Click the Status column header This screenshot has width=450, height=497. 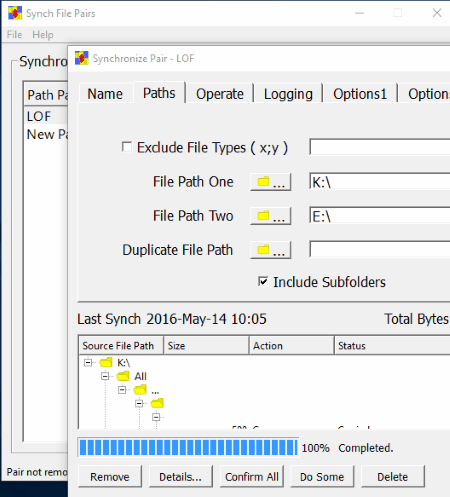pyautogui.click(x=392, y=346)
